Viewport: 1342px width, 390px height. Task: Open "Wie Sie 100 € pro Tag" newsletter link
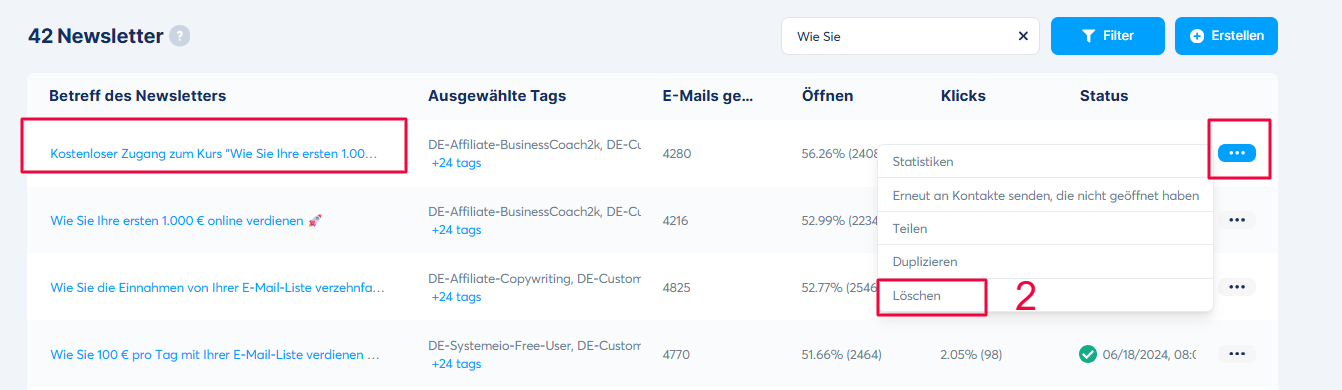(x=215, y=355)
